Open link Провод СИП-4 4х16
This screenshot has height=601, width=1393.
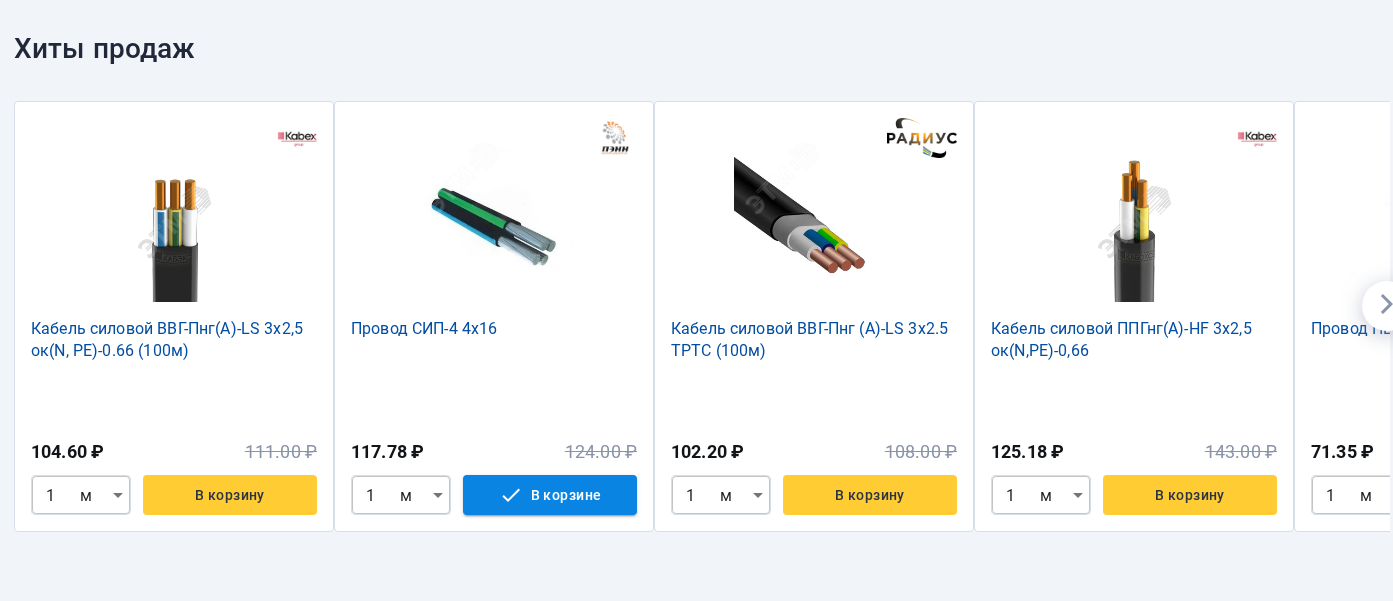coord(424,328)
